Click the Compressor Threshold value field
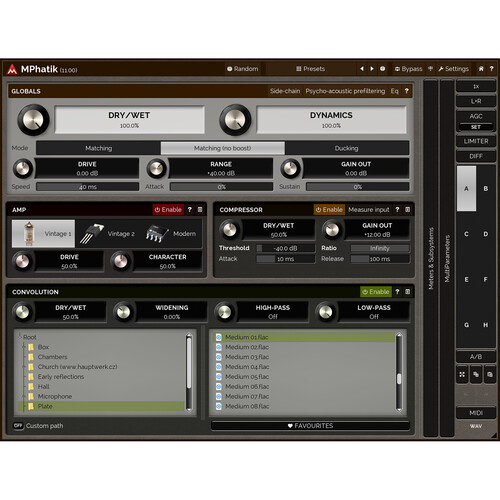 click(x=285, y=248)
